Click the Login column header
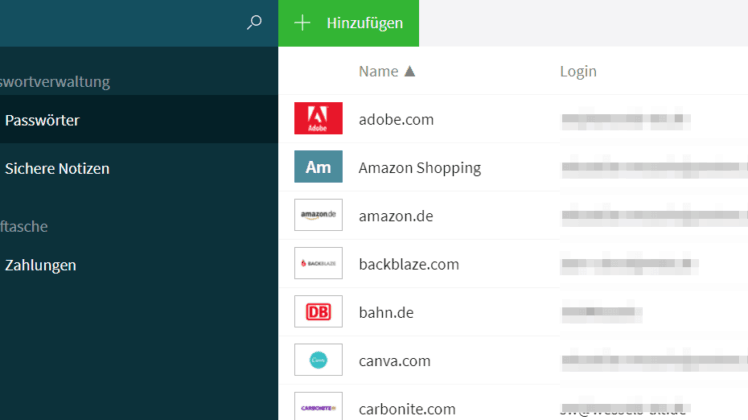Viewport: 748px width, 420px height. tap(578, 72)
